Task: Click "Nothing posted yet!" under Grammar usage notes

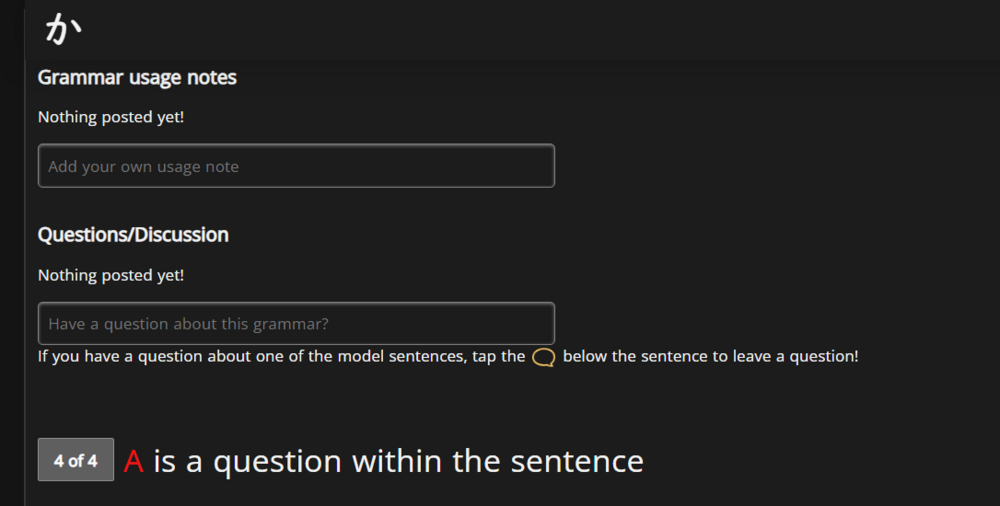Action: 111,117
